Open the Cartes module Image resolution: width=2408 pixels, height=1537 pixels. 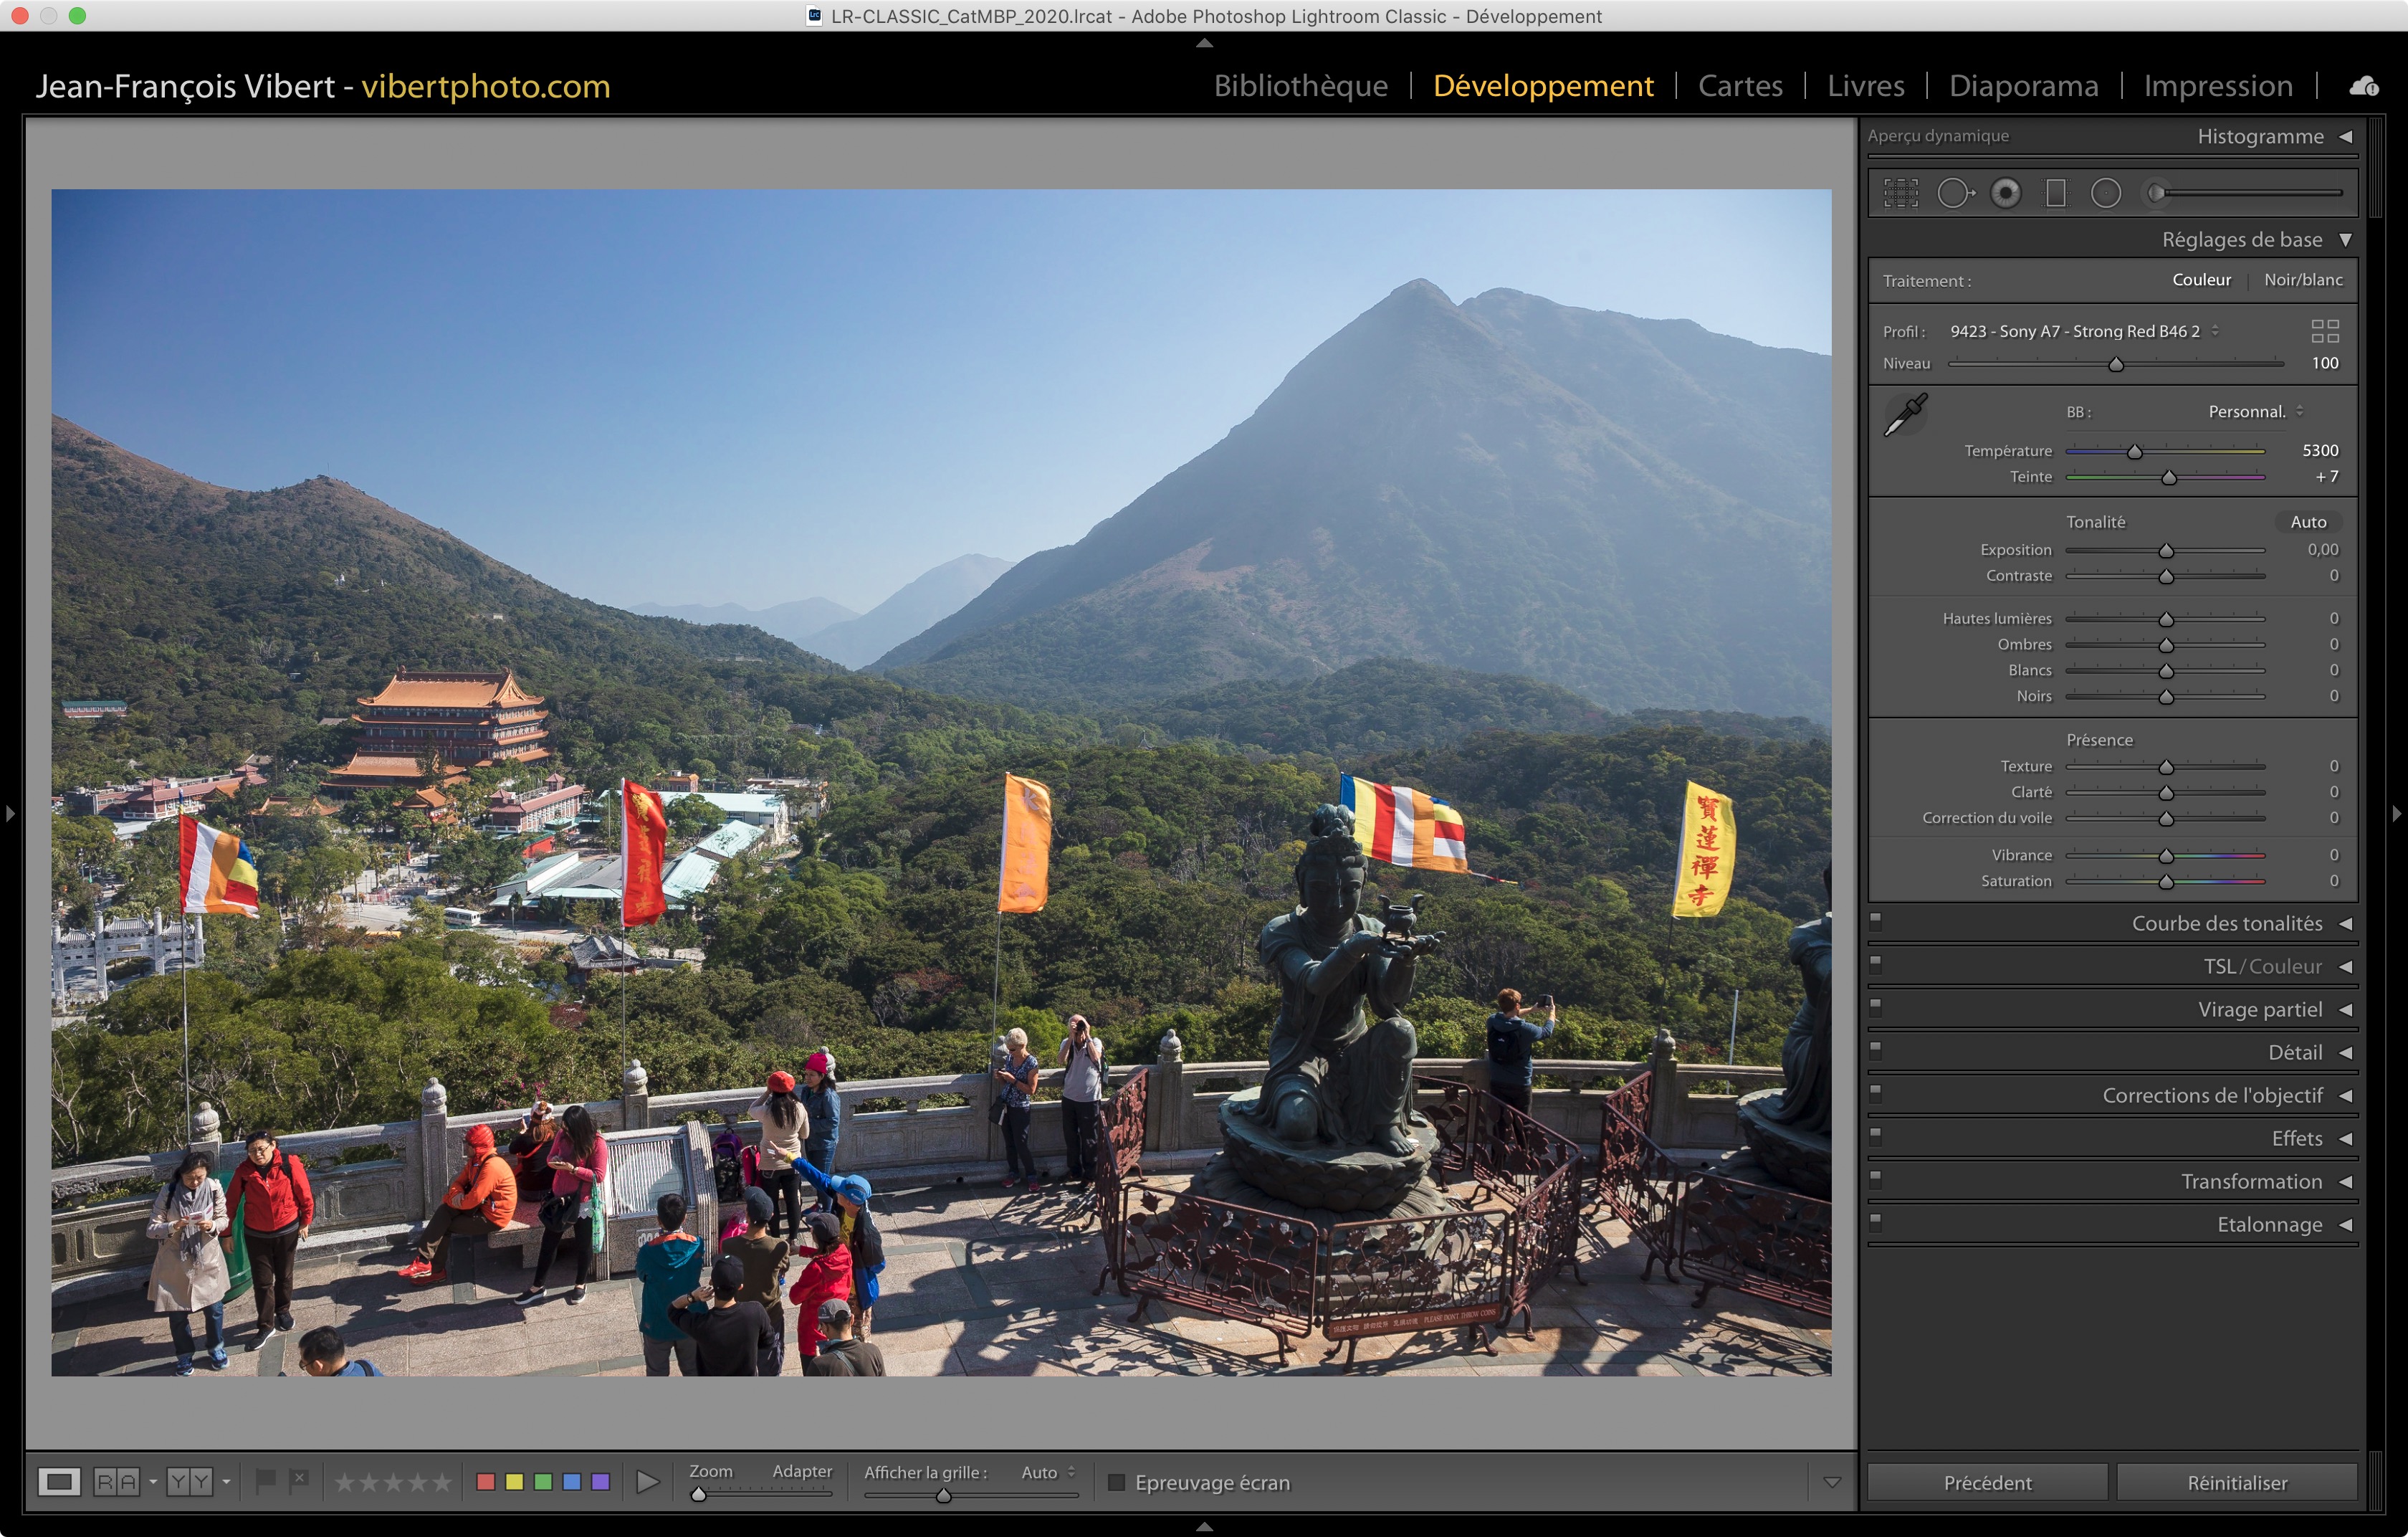tap(1740, 86)
